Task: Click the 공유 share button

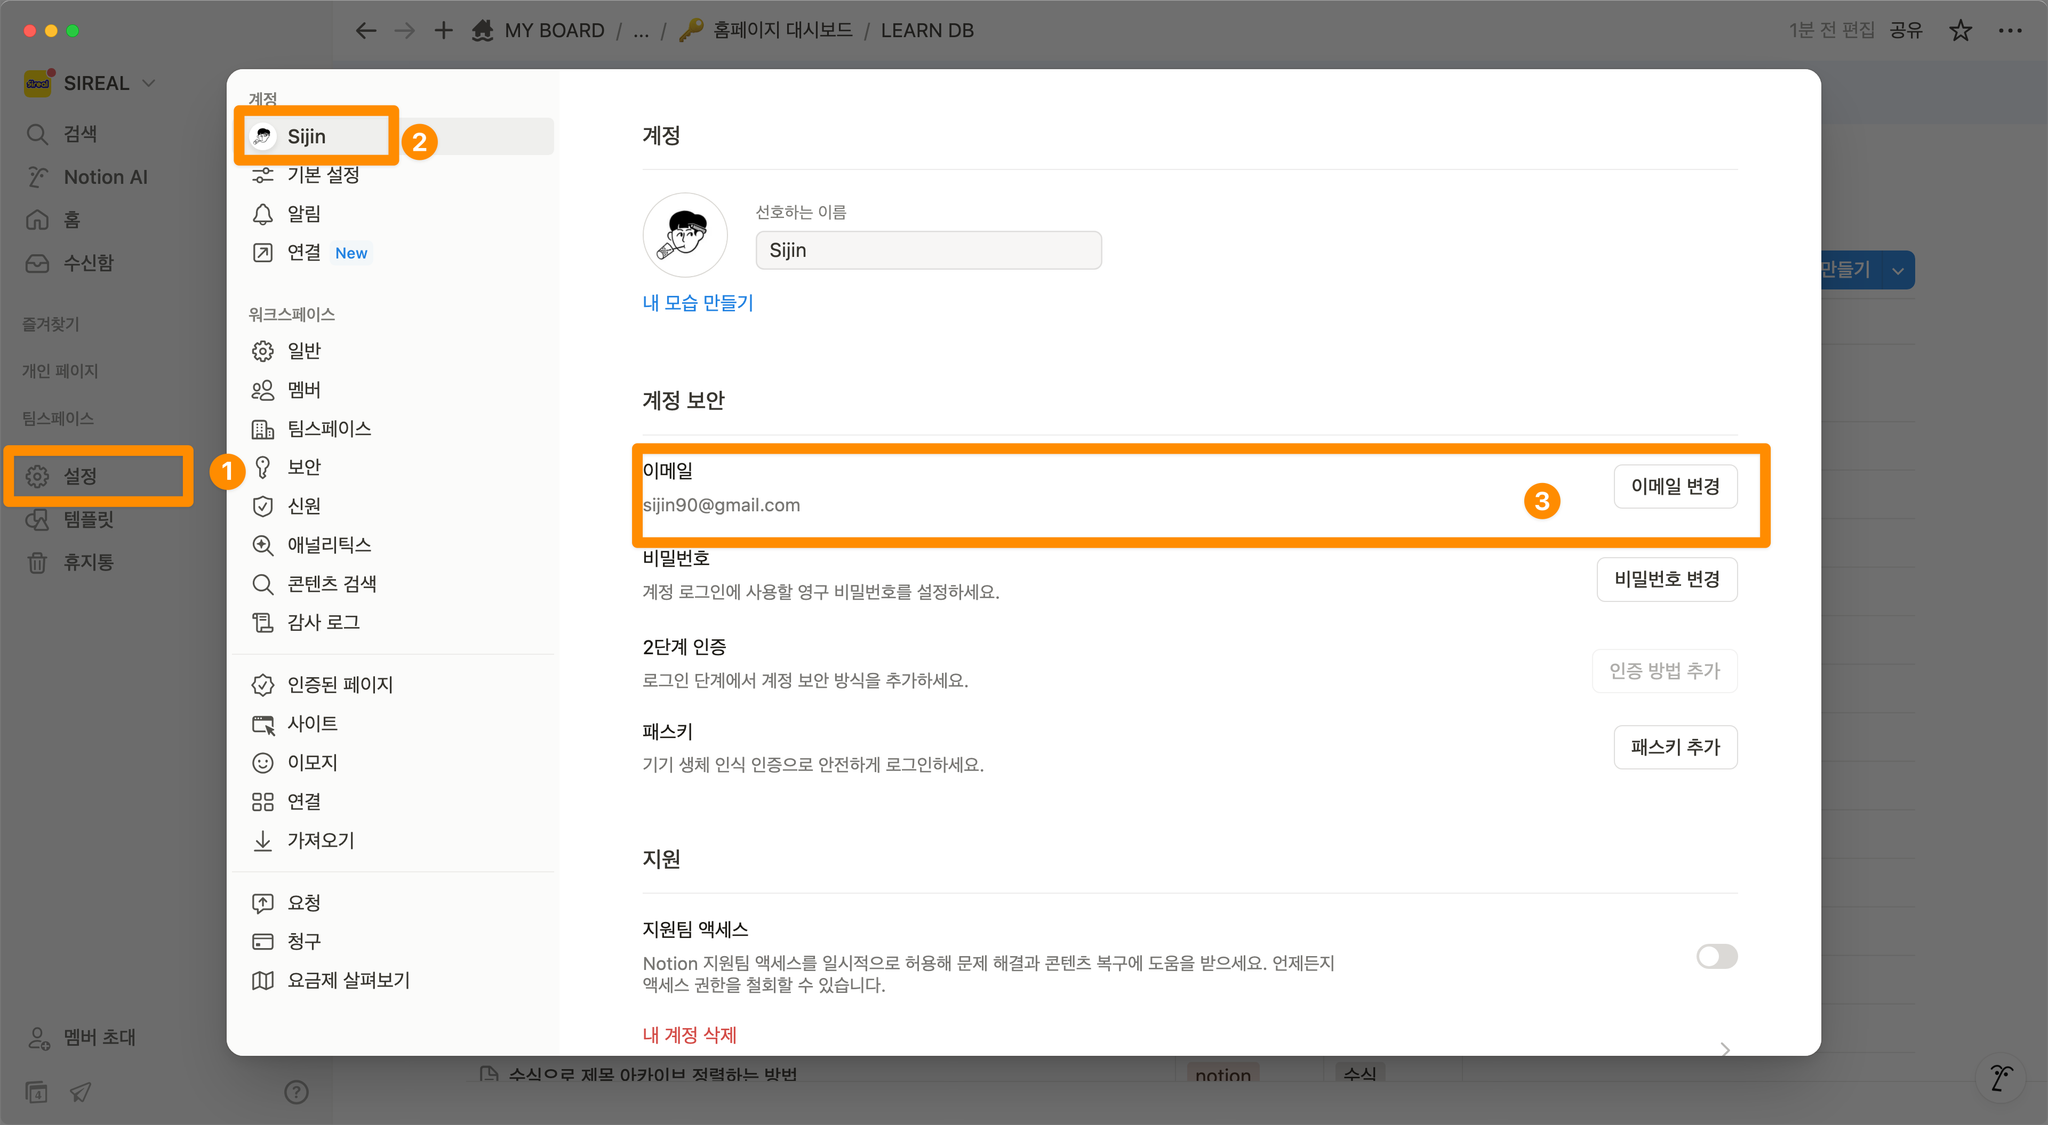Action: [1906, 31]
